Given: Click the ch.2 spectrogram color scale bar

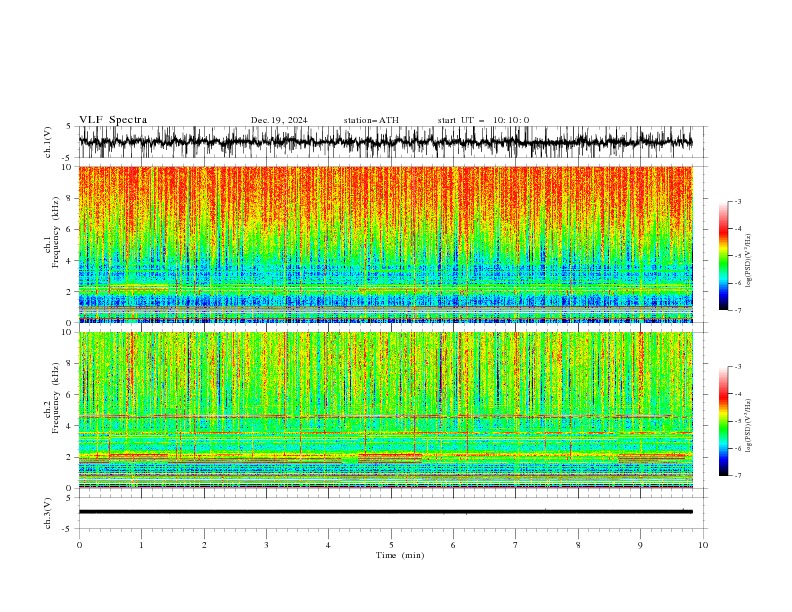Looking at the screenshot, I should 723,421.
